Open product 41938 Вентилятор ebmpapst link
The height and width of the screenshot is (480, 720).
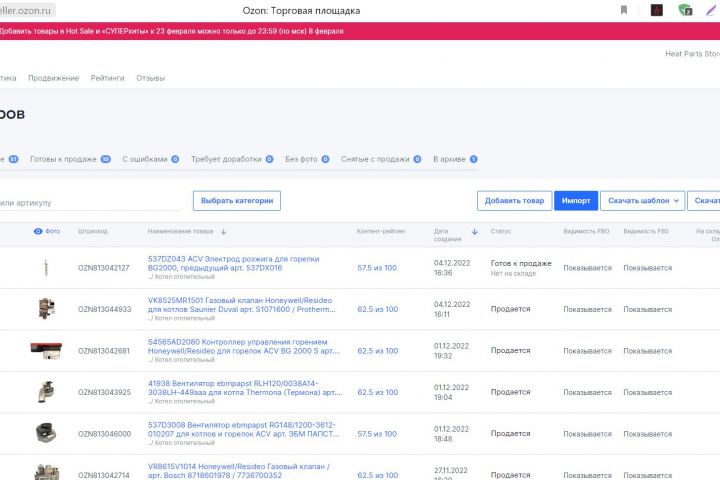[245, 388]
